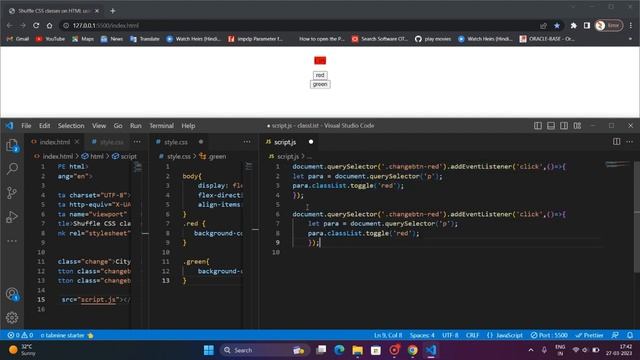Open the Edit menu
Image resolution: width=640 pixels, height=360 pixels.
[x=44, y=126]
